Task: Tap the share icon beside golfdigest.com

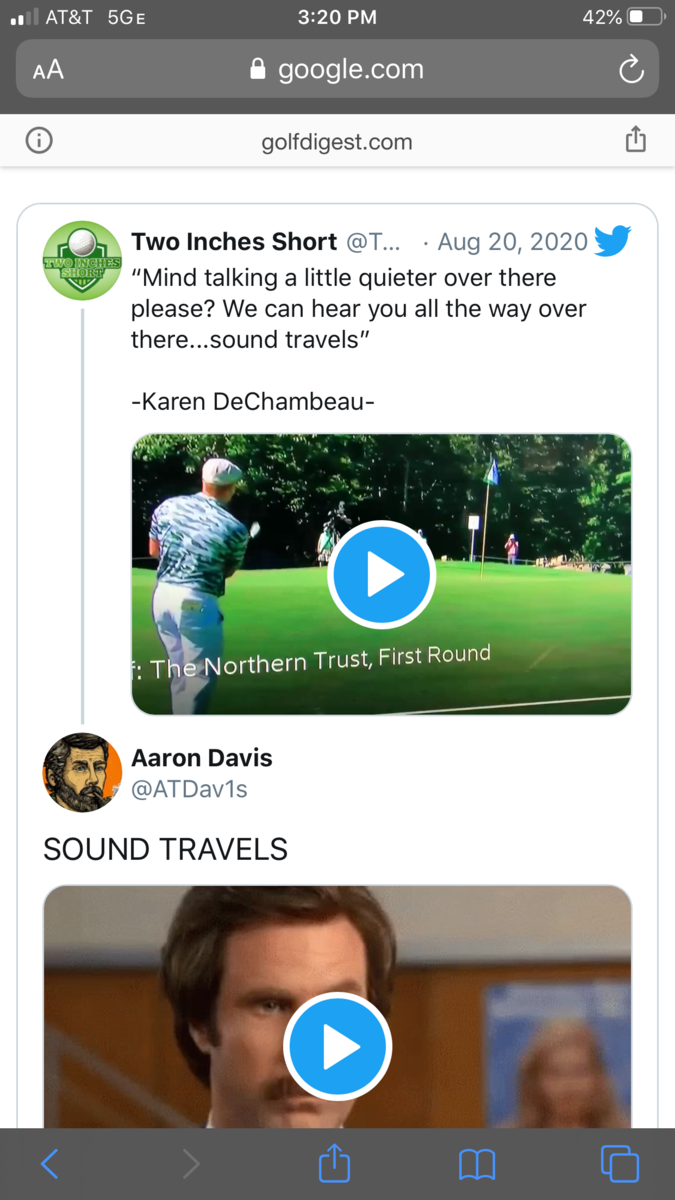Action: point(636,140)
